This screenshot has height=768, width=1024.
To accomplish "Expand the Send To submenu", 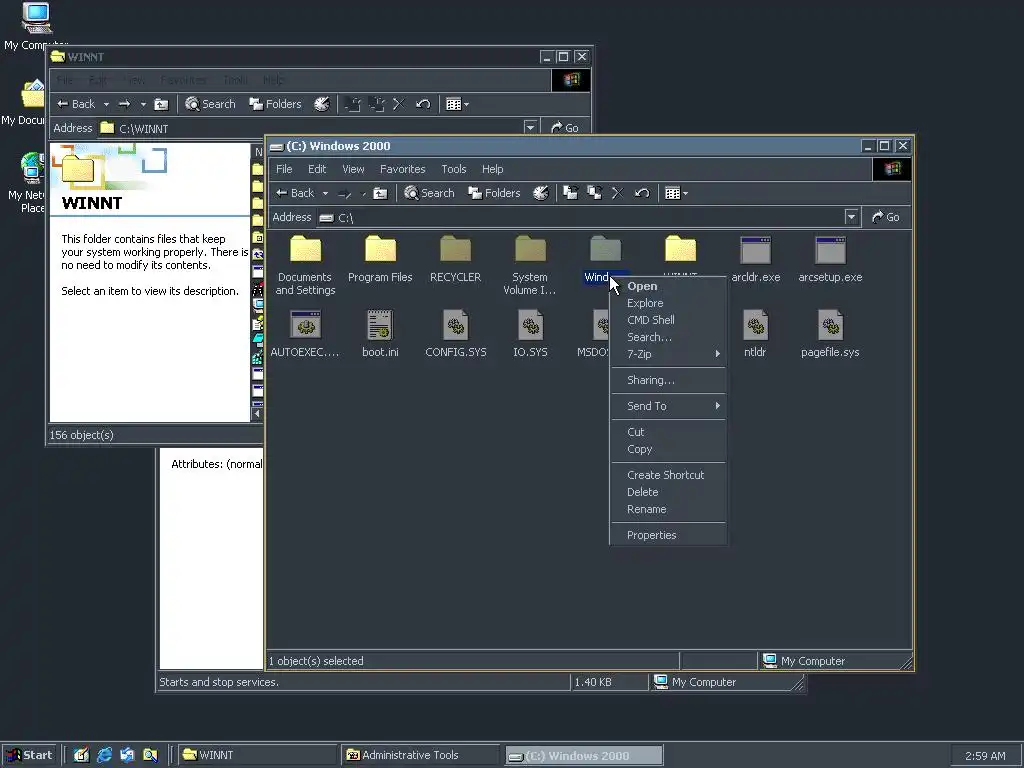I will click(668, 406).
